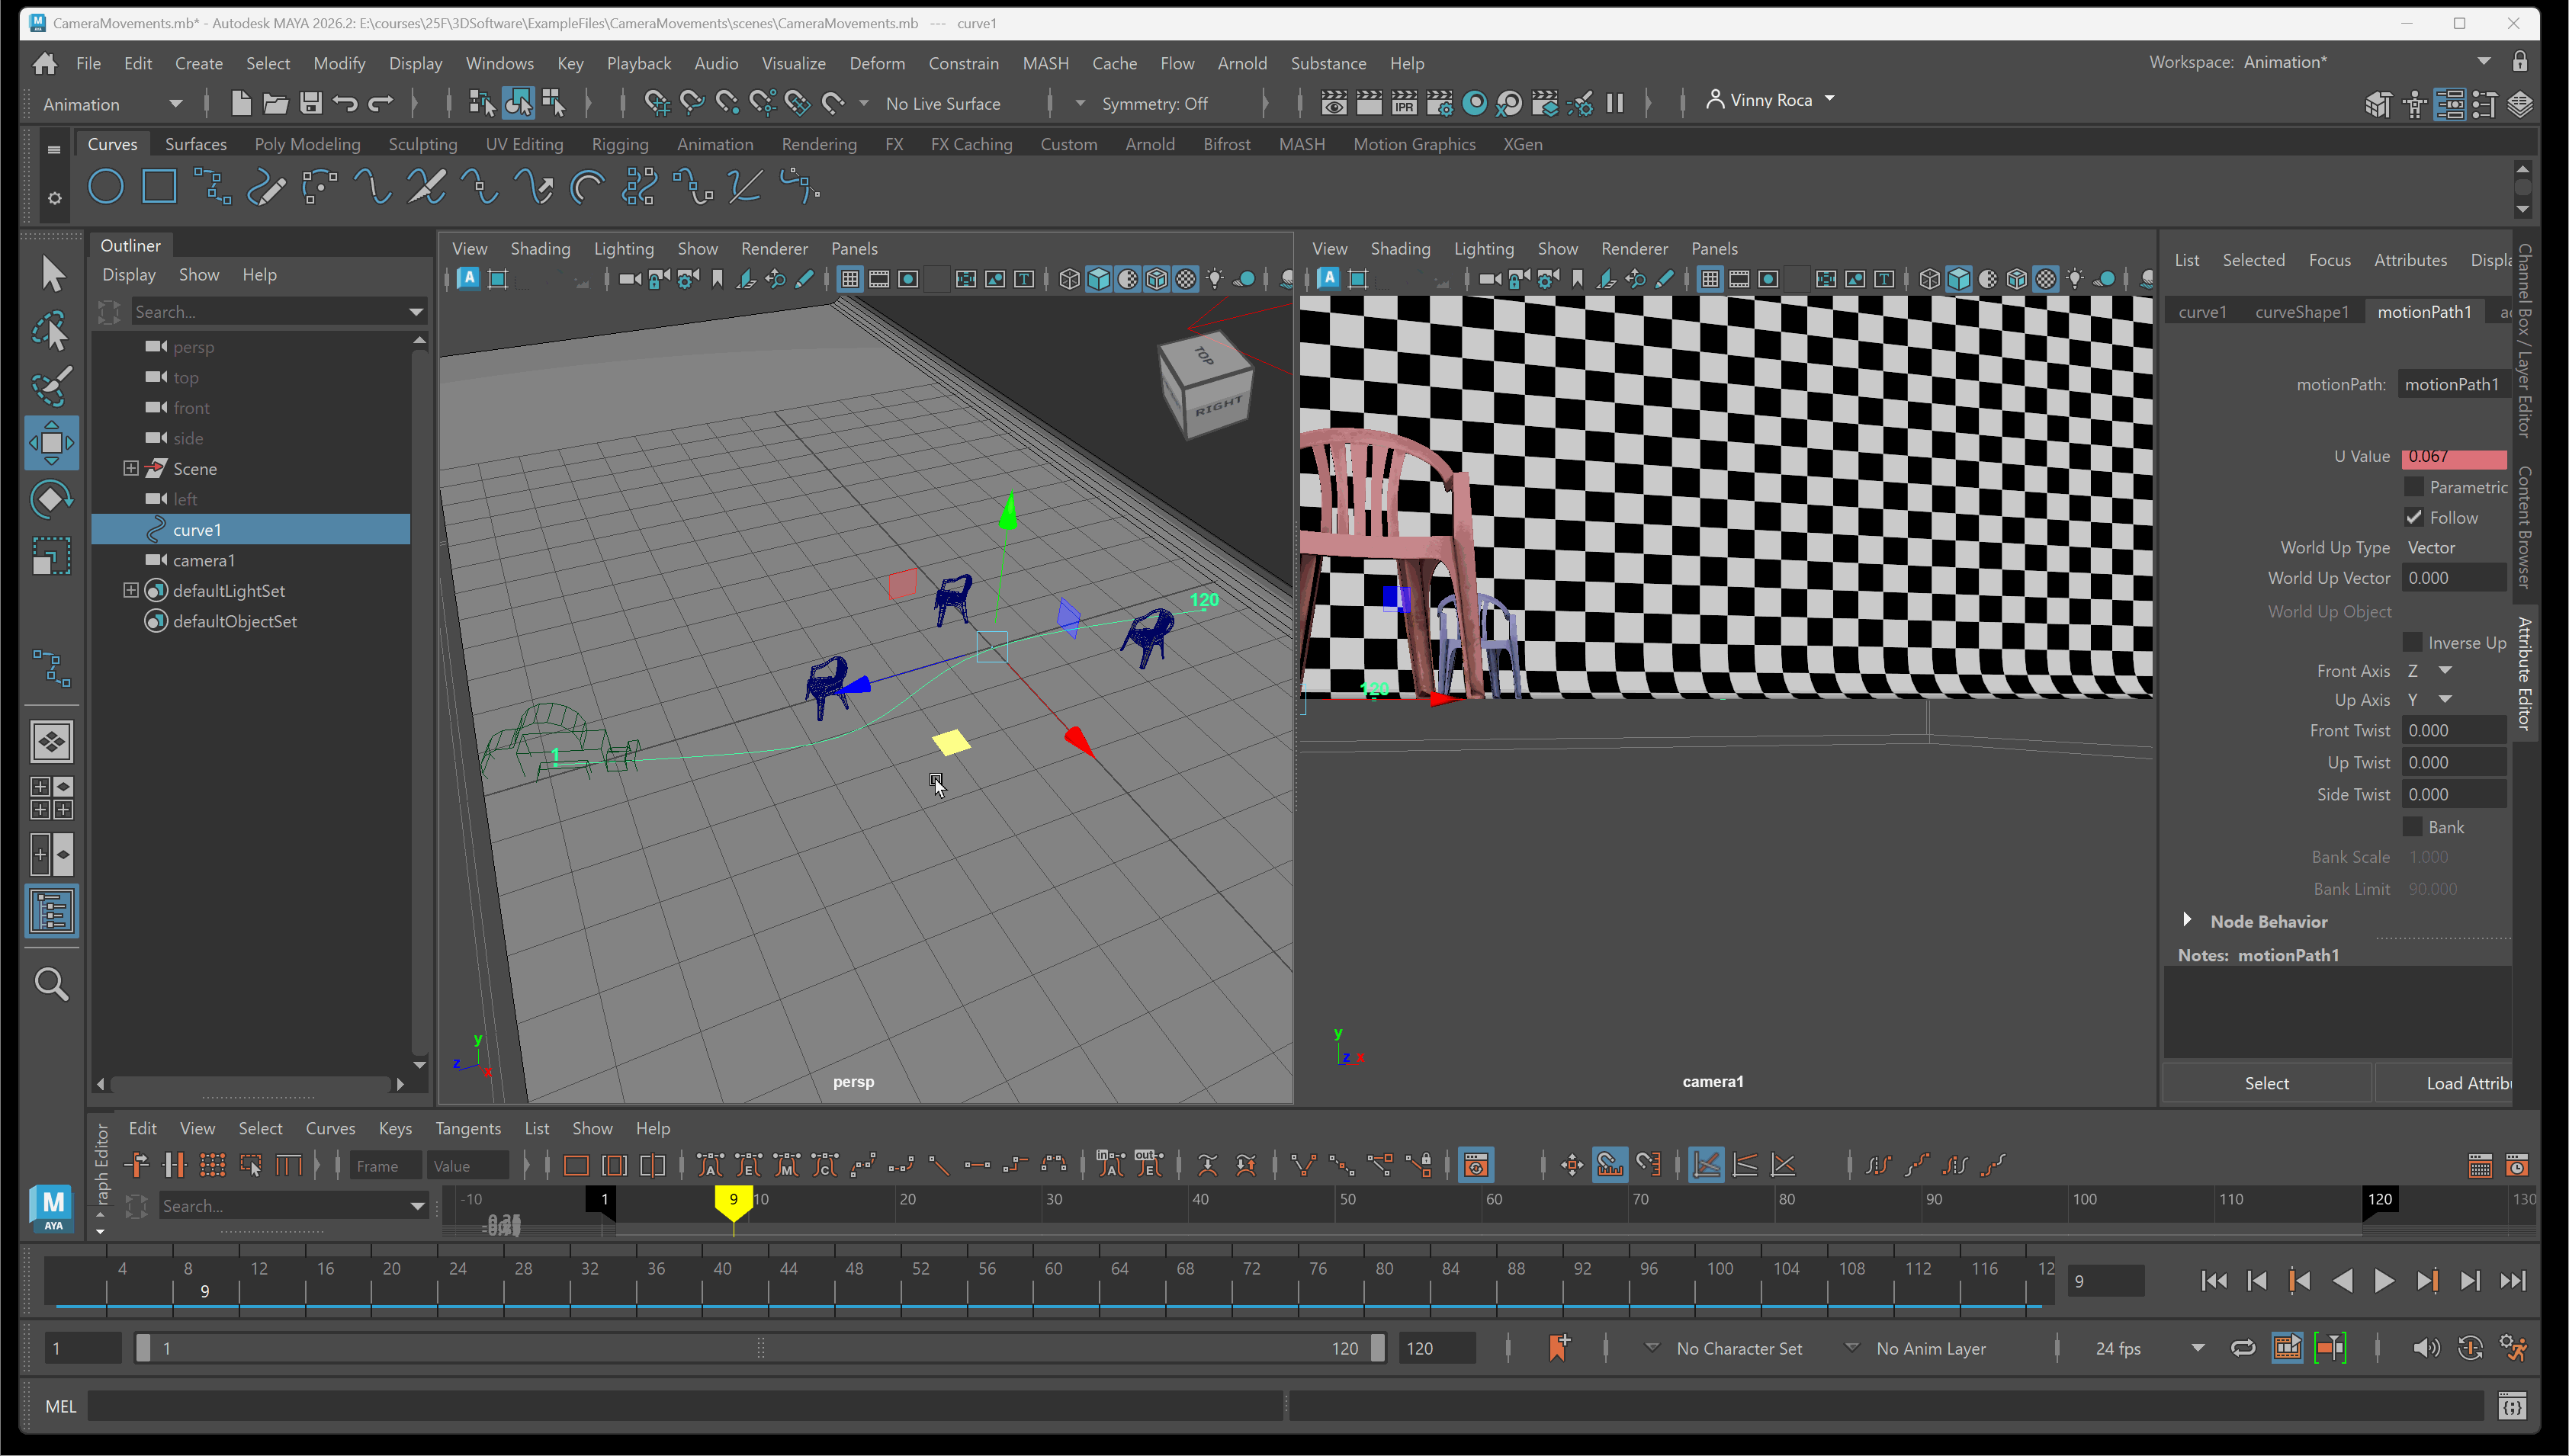Click the Auto Keyframe toggle icon
This screenshot has height=1456, width=2569.
pyautogui.click(x=2471, y=1348)
